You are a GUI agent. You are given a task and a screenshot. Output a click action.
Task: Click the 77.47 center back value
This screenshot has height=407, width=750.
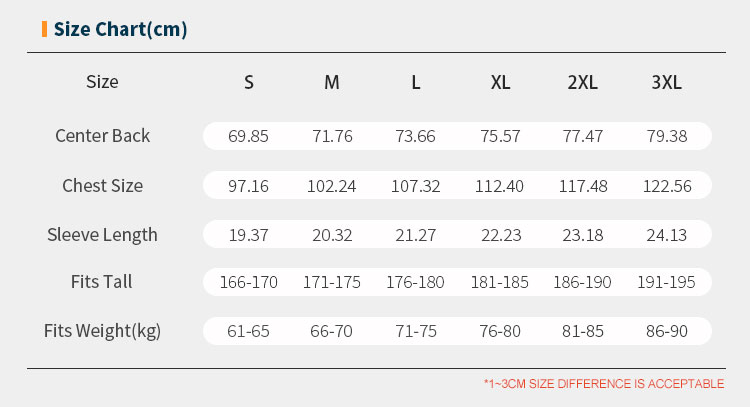pyautogui.click(x=583, y=136)
